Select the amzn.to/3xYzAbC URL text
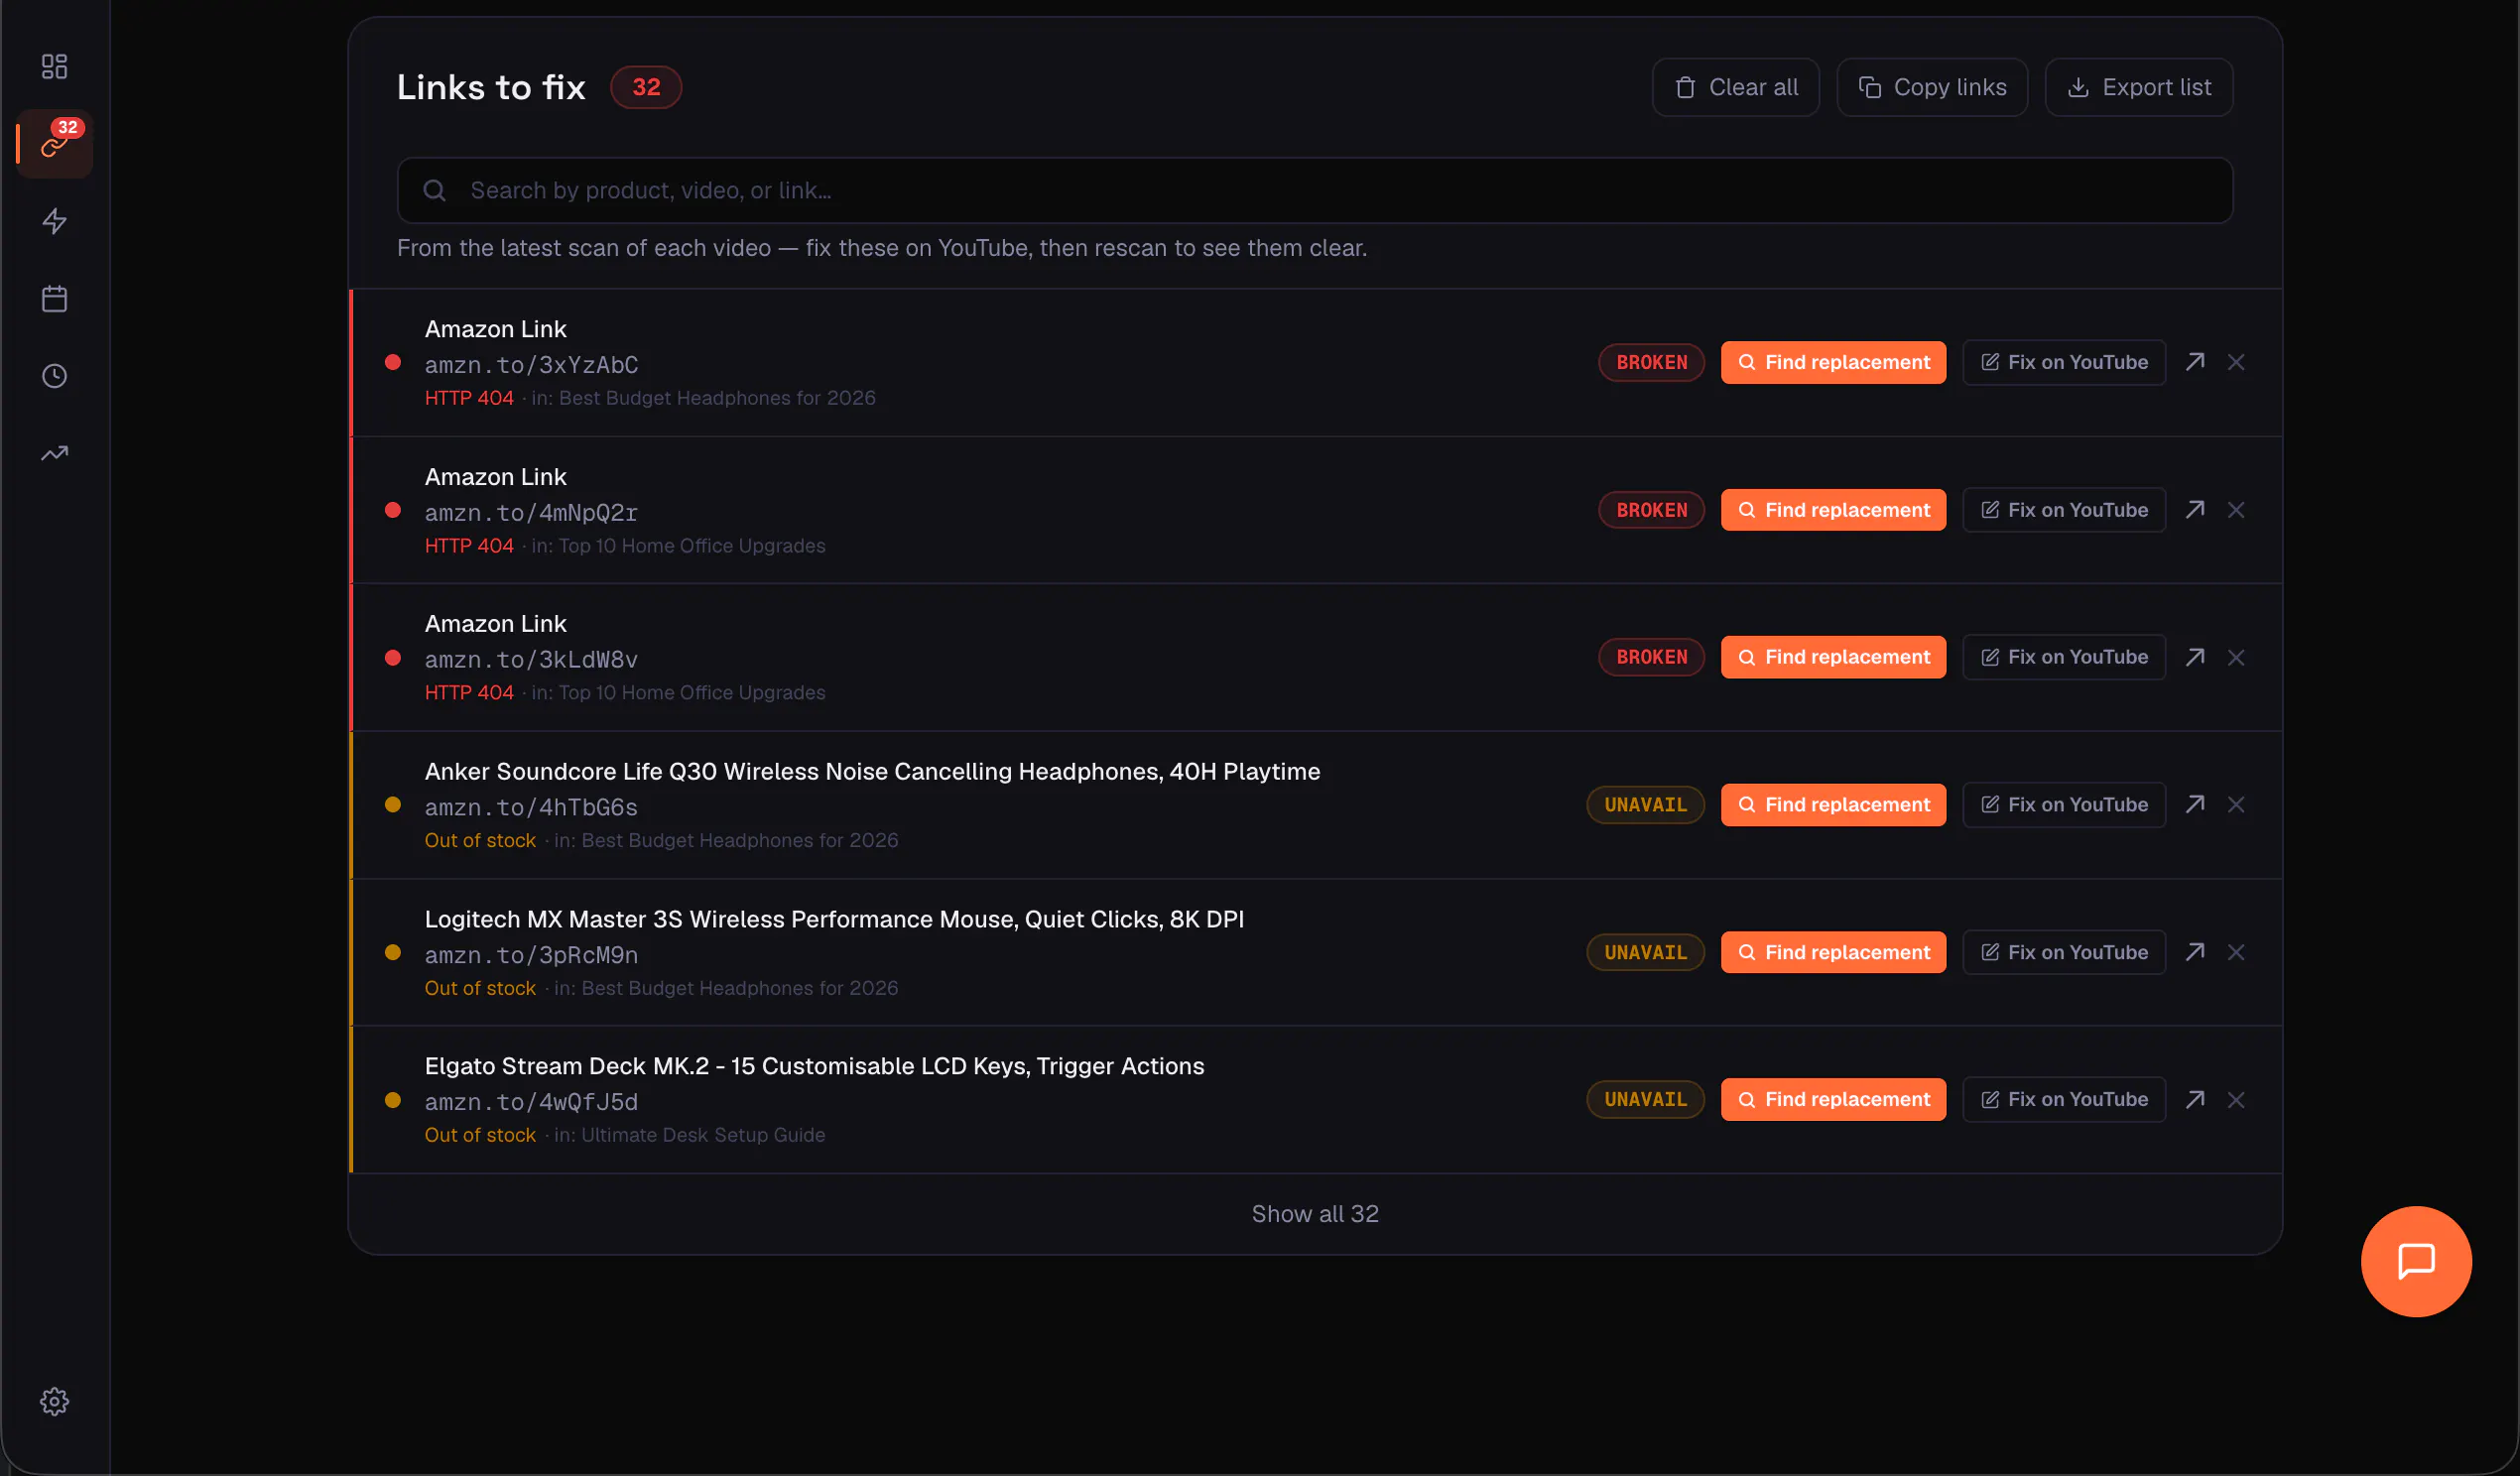 point(531,365)
